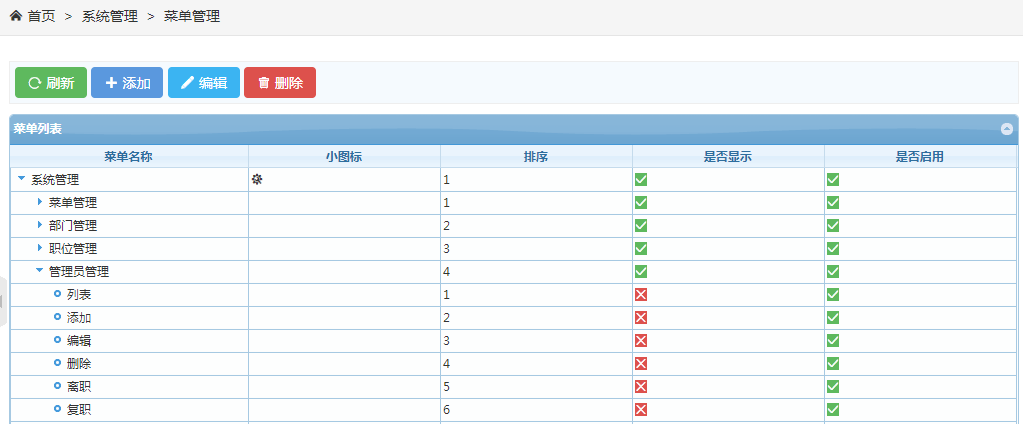The height and width of the screenshot is (424, 1023).
Task: Toggle 是否启用 check for tree row 添加
Action: pos(832,318)
